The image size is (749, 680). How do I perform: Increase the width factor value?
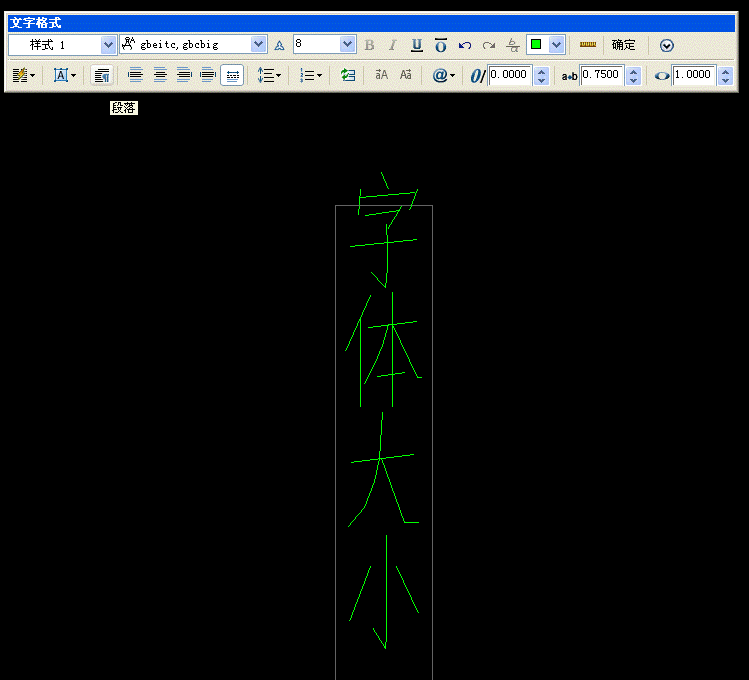click(726, 71)
